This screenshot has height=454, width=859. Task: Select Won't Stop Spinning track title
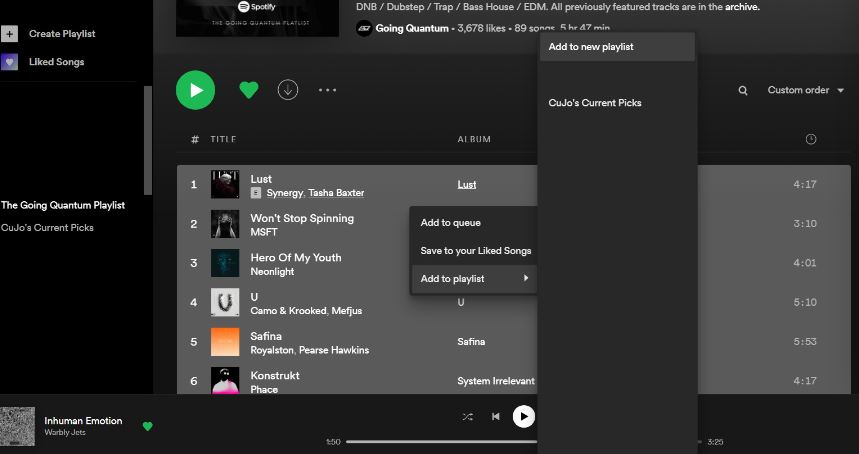click(x=302, y=218)
